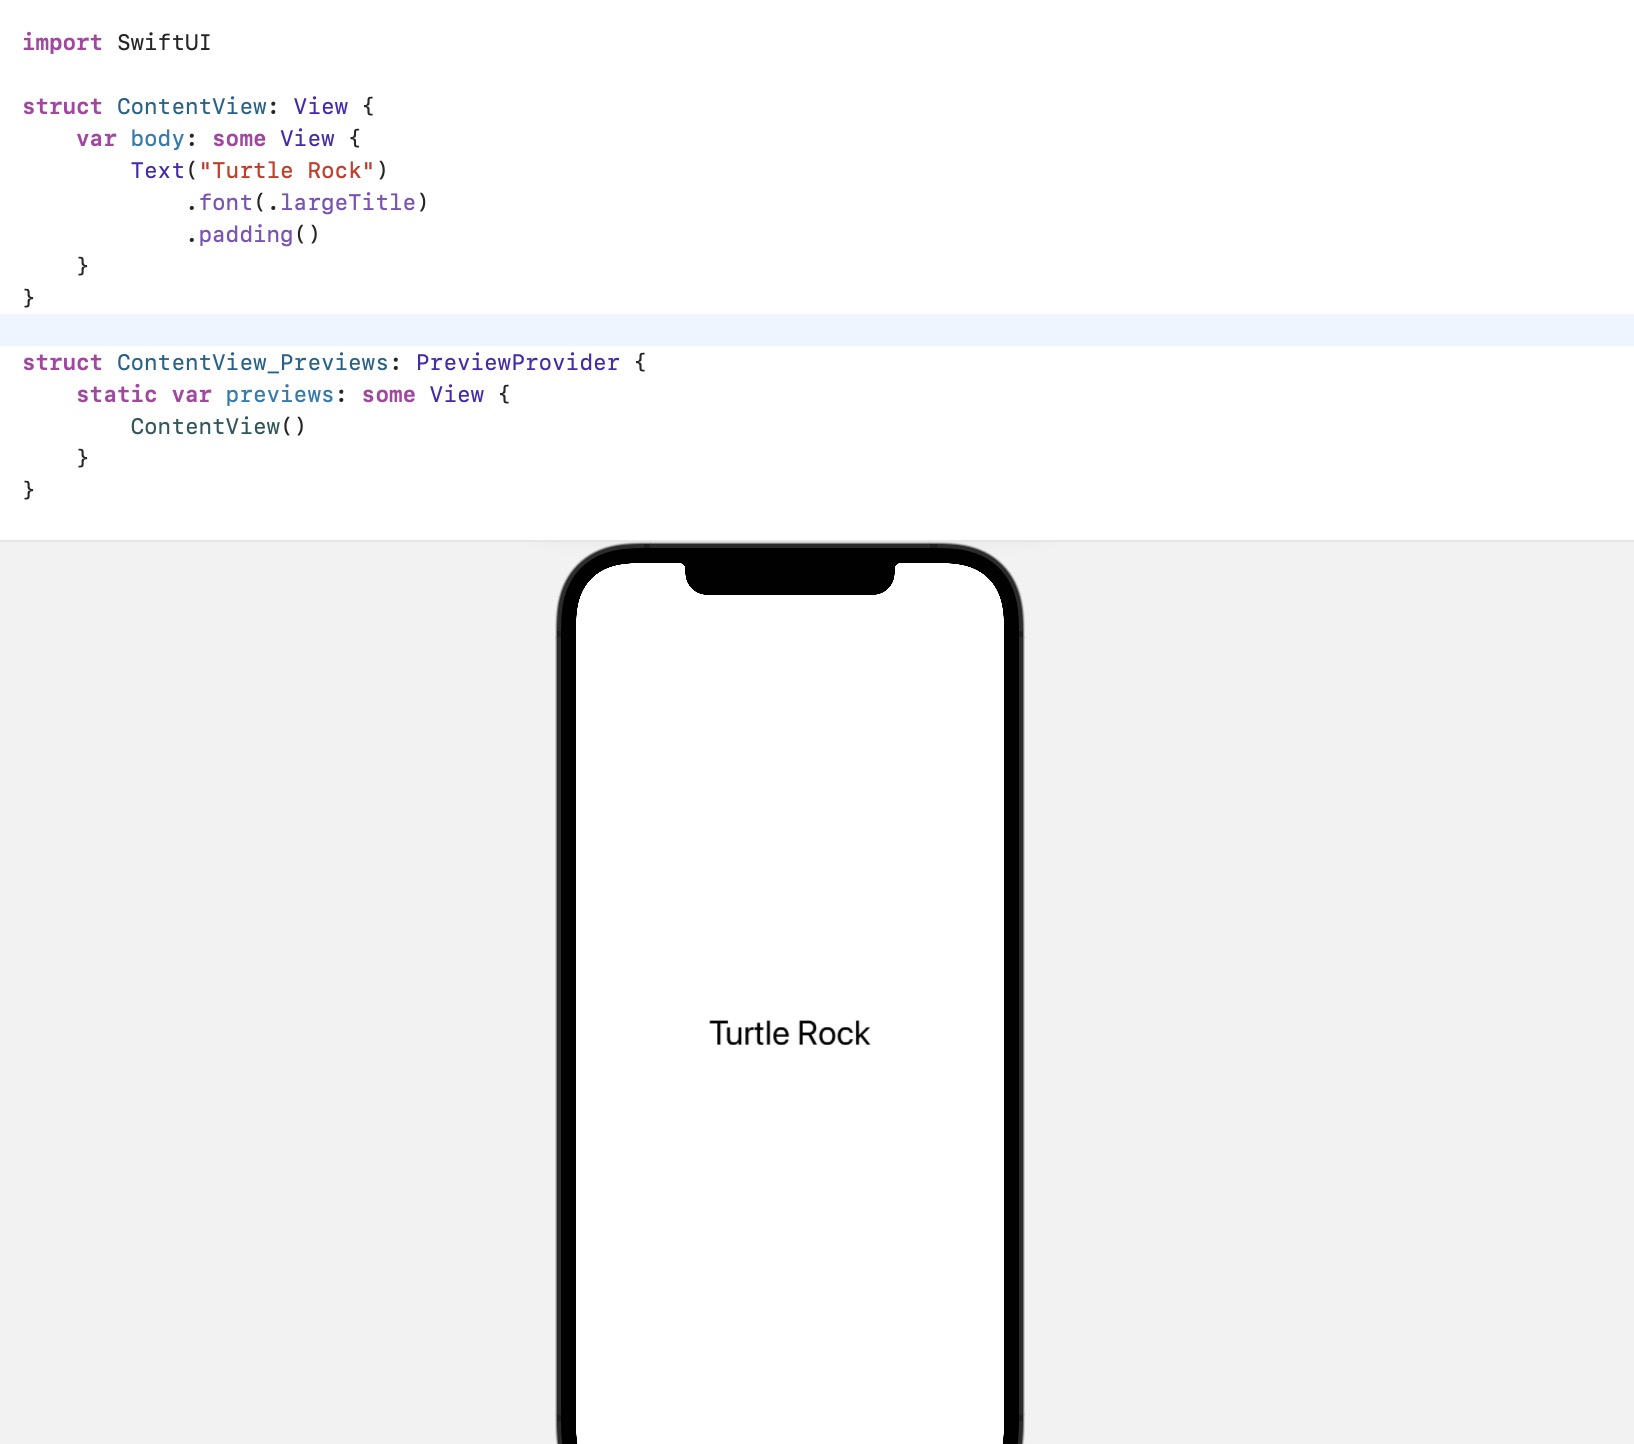Click the 'body' property name
1634x1444 pixels.
158,139
